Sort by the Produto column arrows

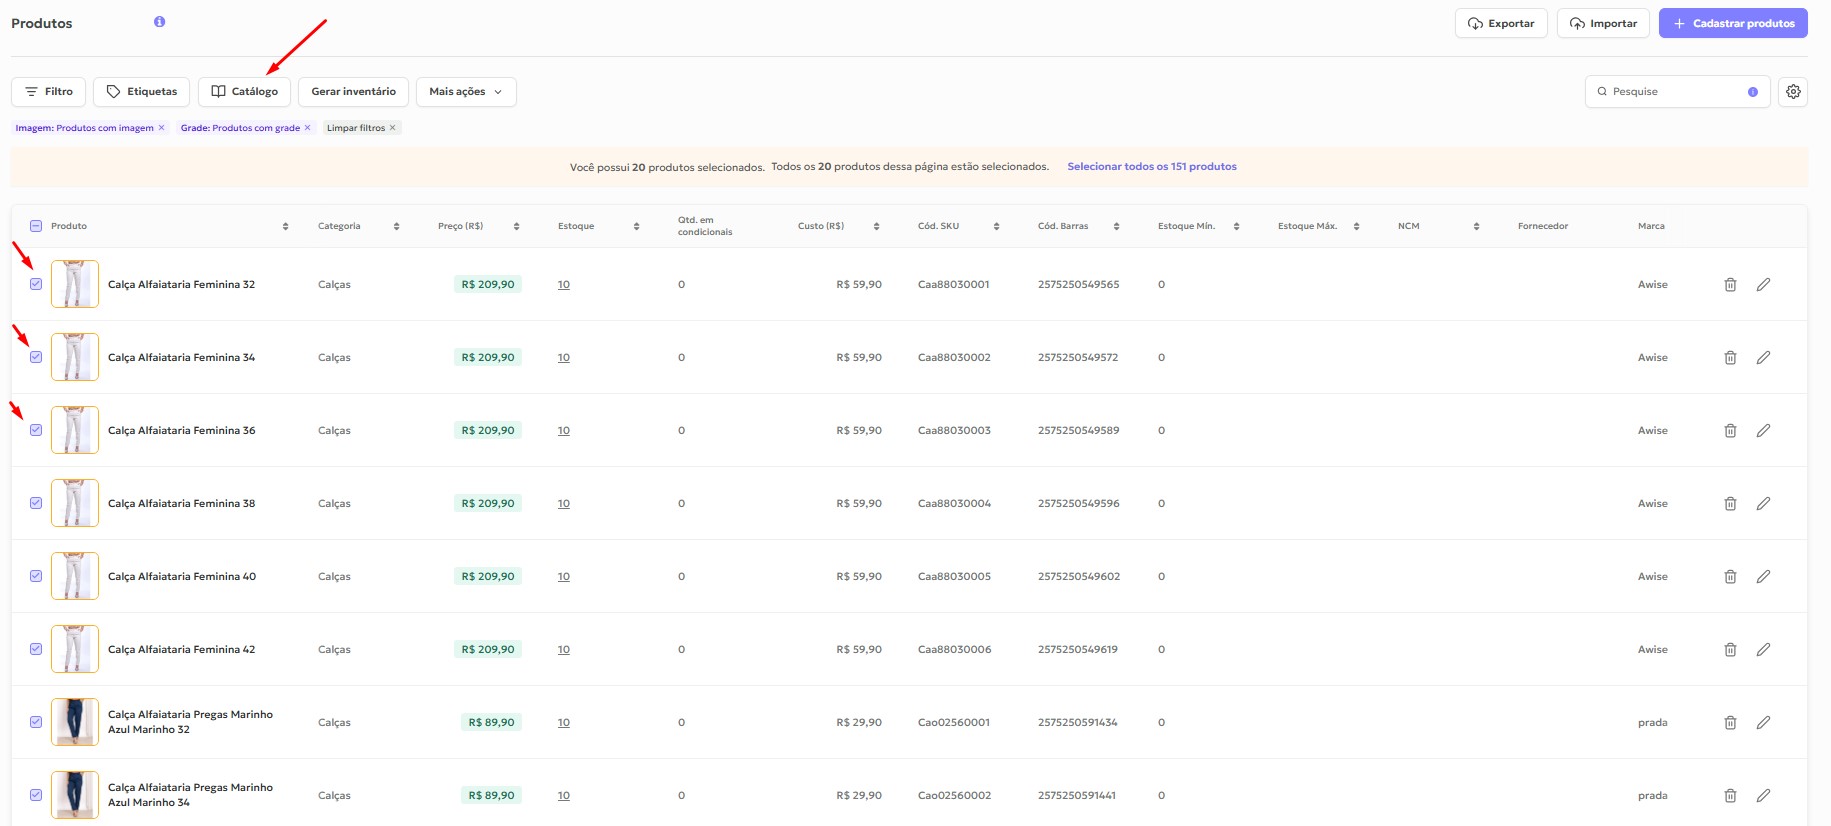click(x=285, y=227)
